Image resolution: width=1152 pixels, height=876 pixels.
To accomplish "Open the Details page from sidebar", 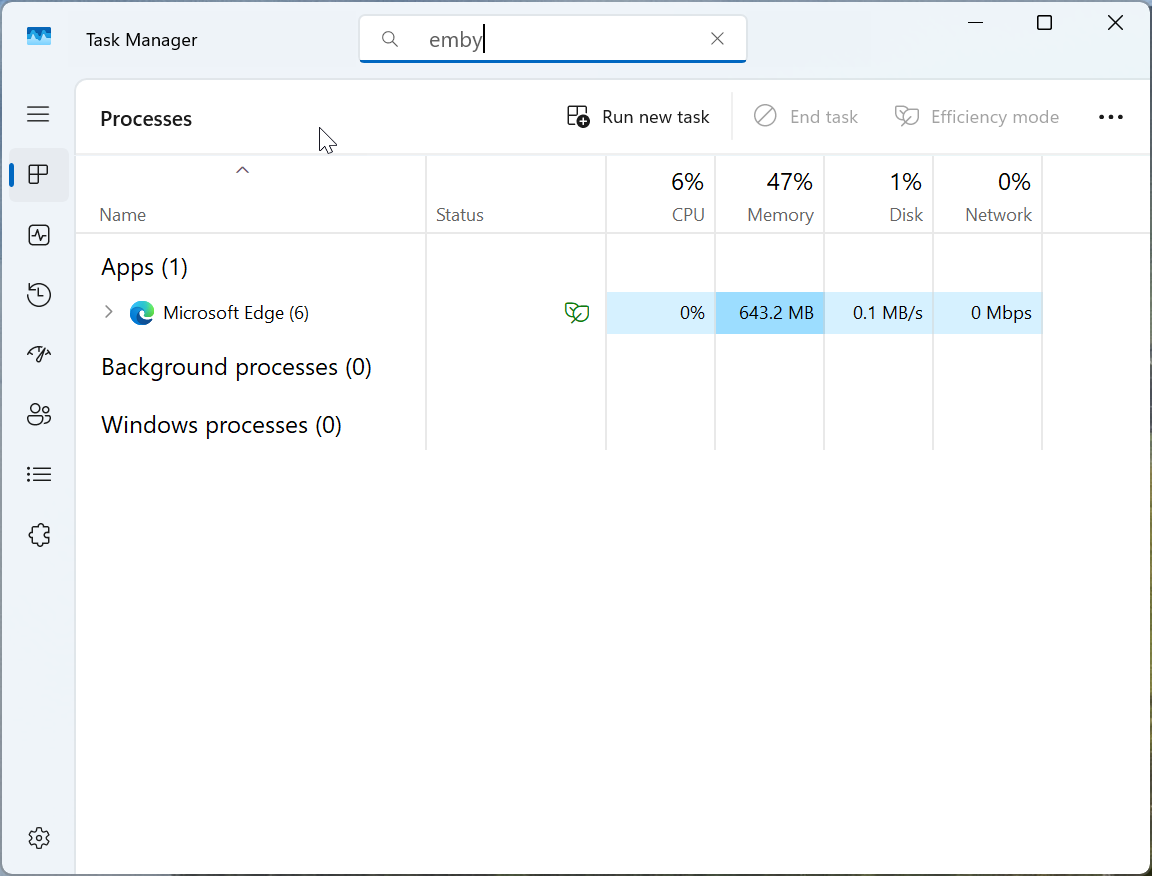I will pyautogui.click(x=39, y=475).
